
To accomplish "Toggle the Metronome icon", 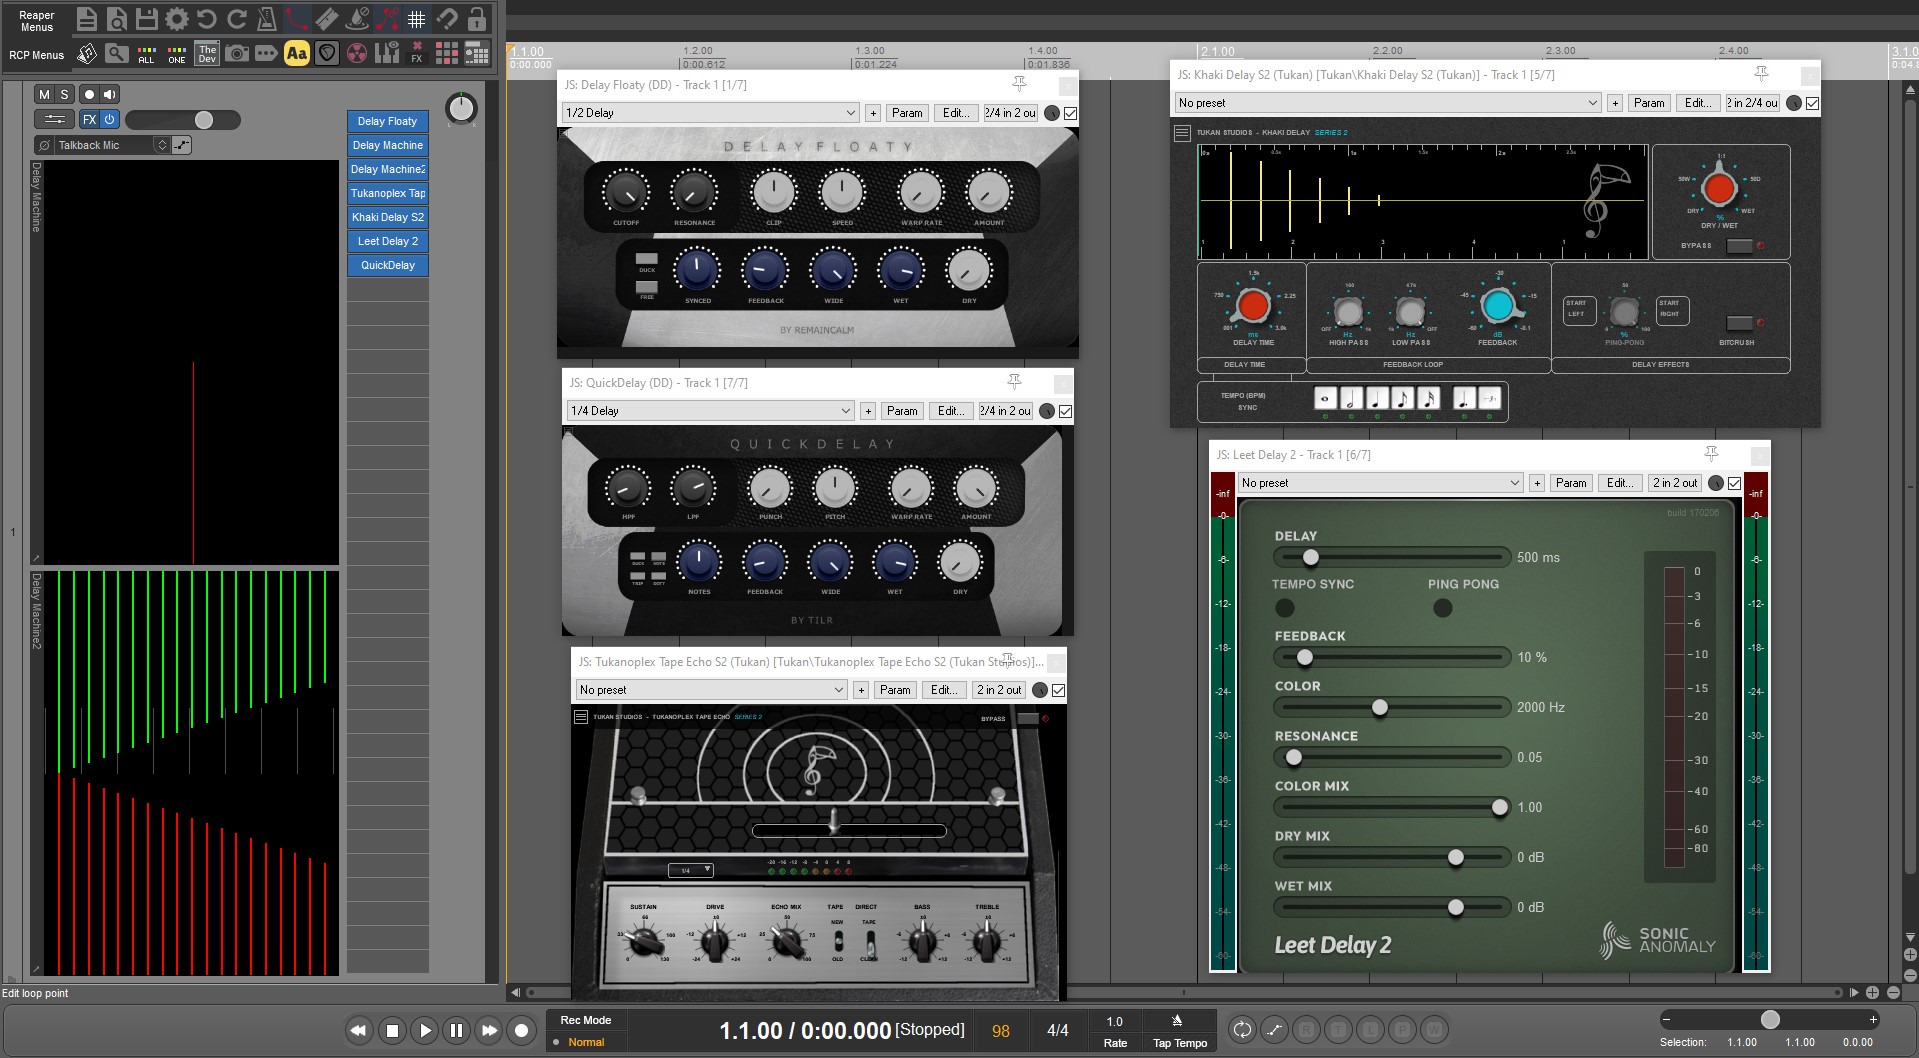I will 267,18.
